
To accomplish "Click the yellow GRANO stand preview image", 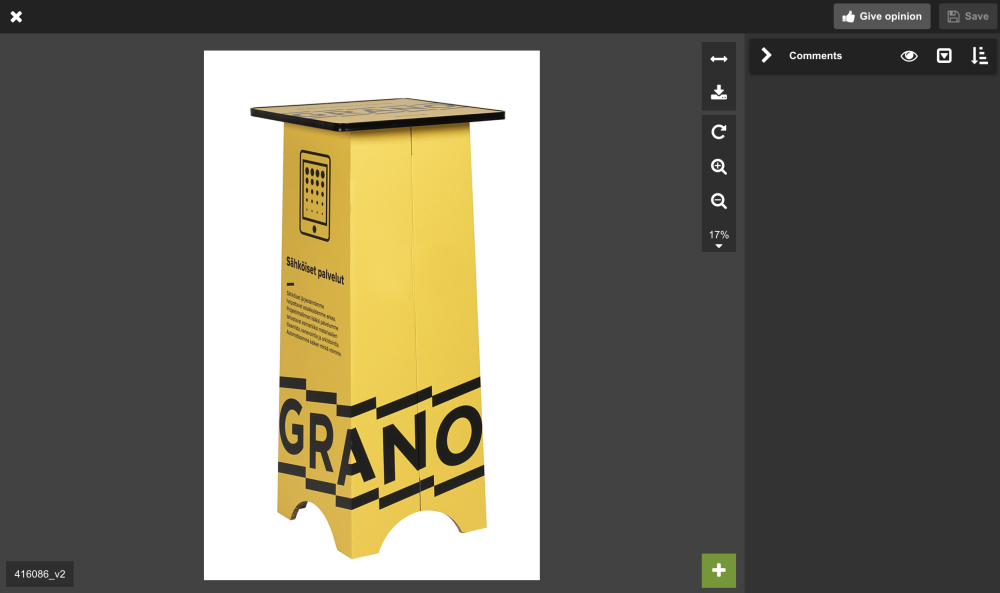I will [372, 315].
